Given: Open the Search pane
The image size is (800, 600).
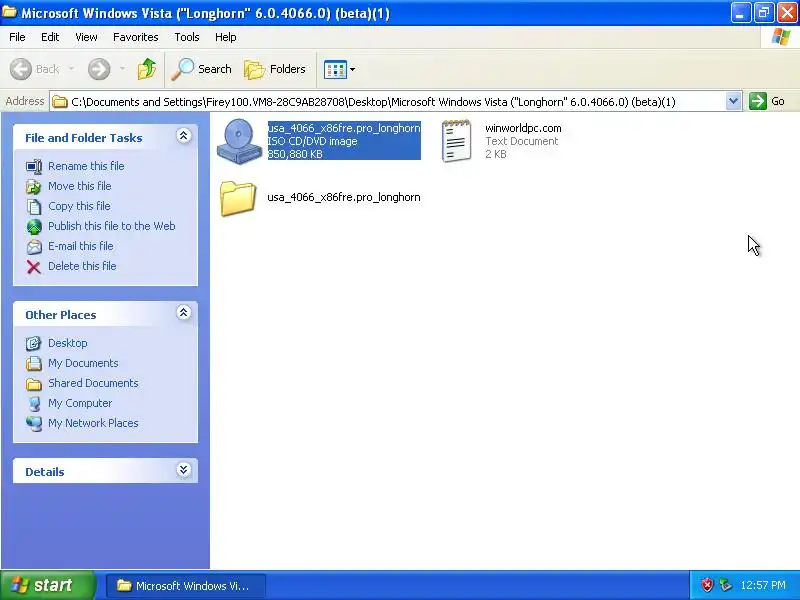Looking at the screenshot, I should (202, 69).
